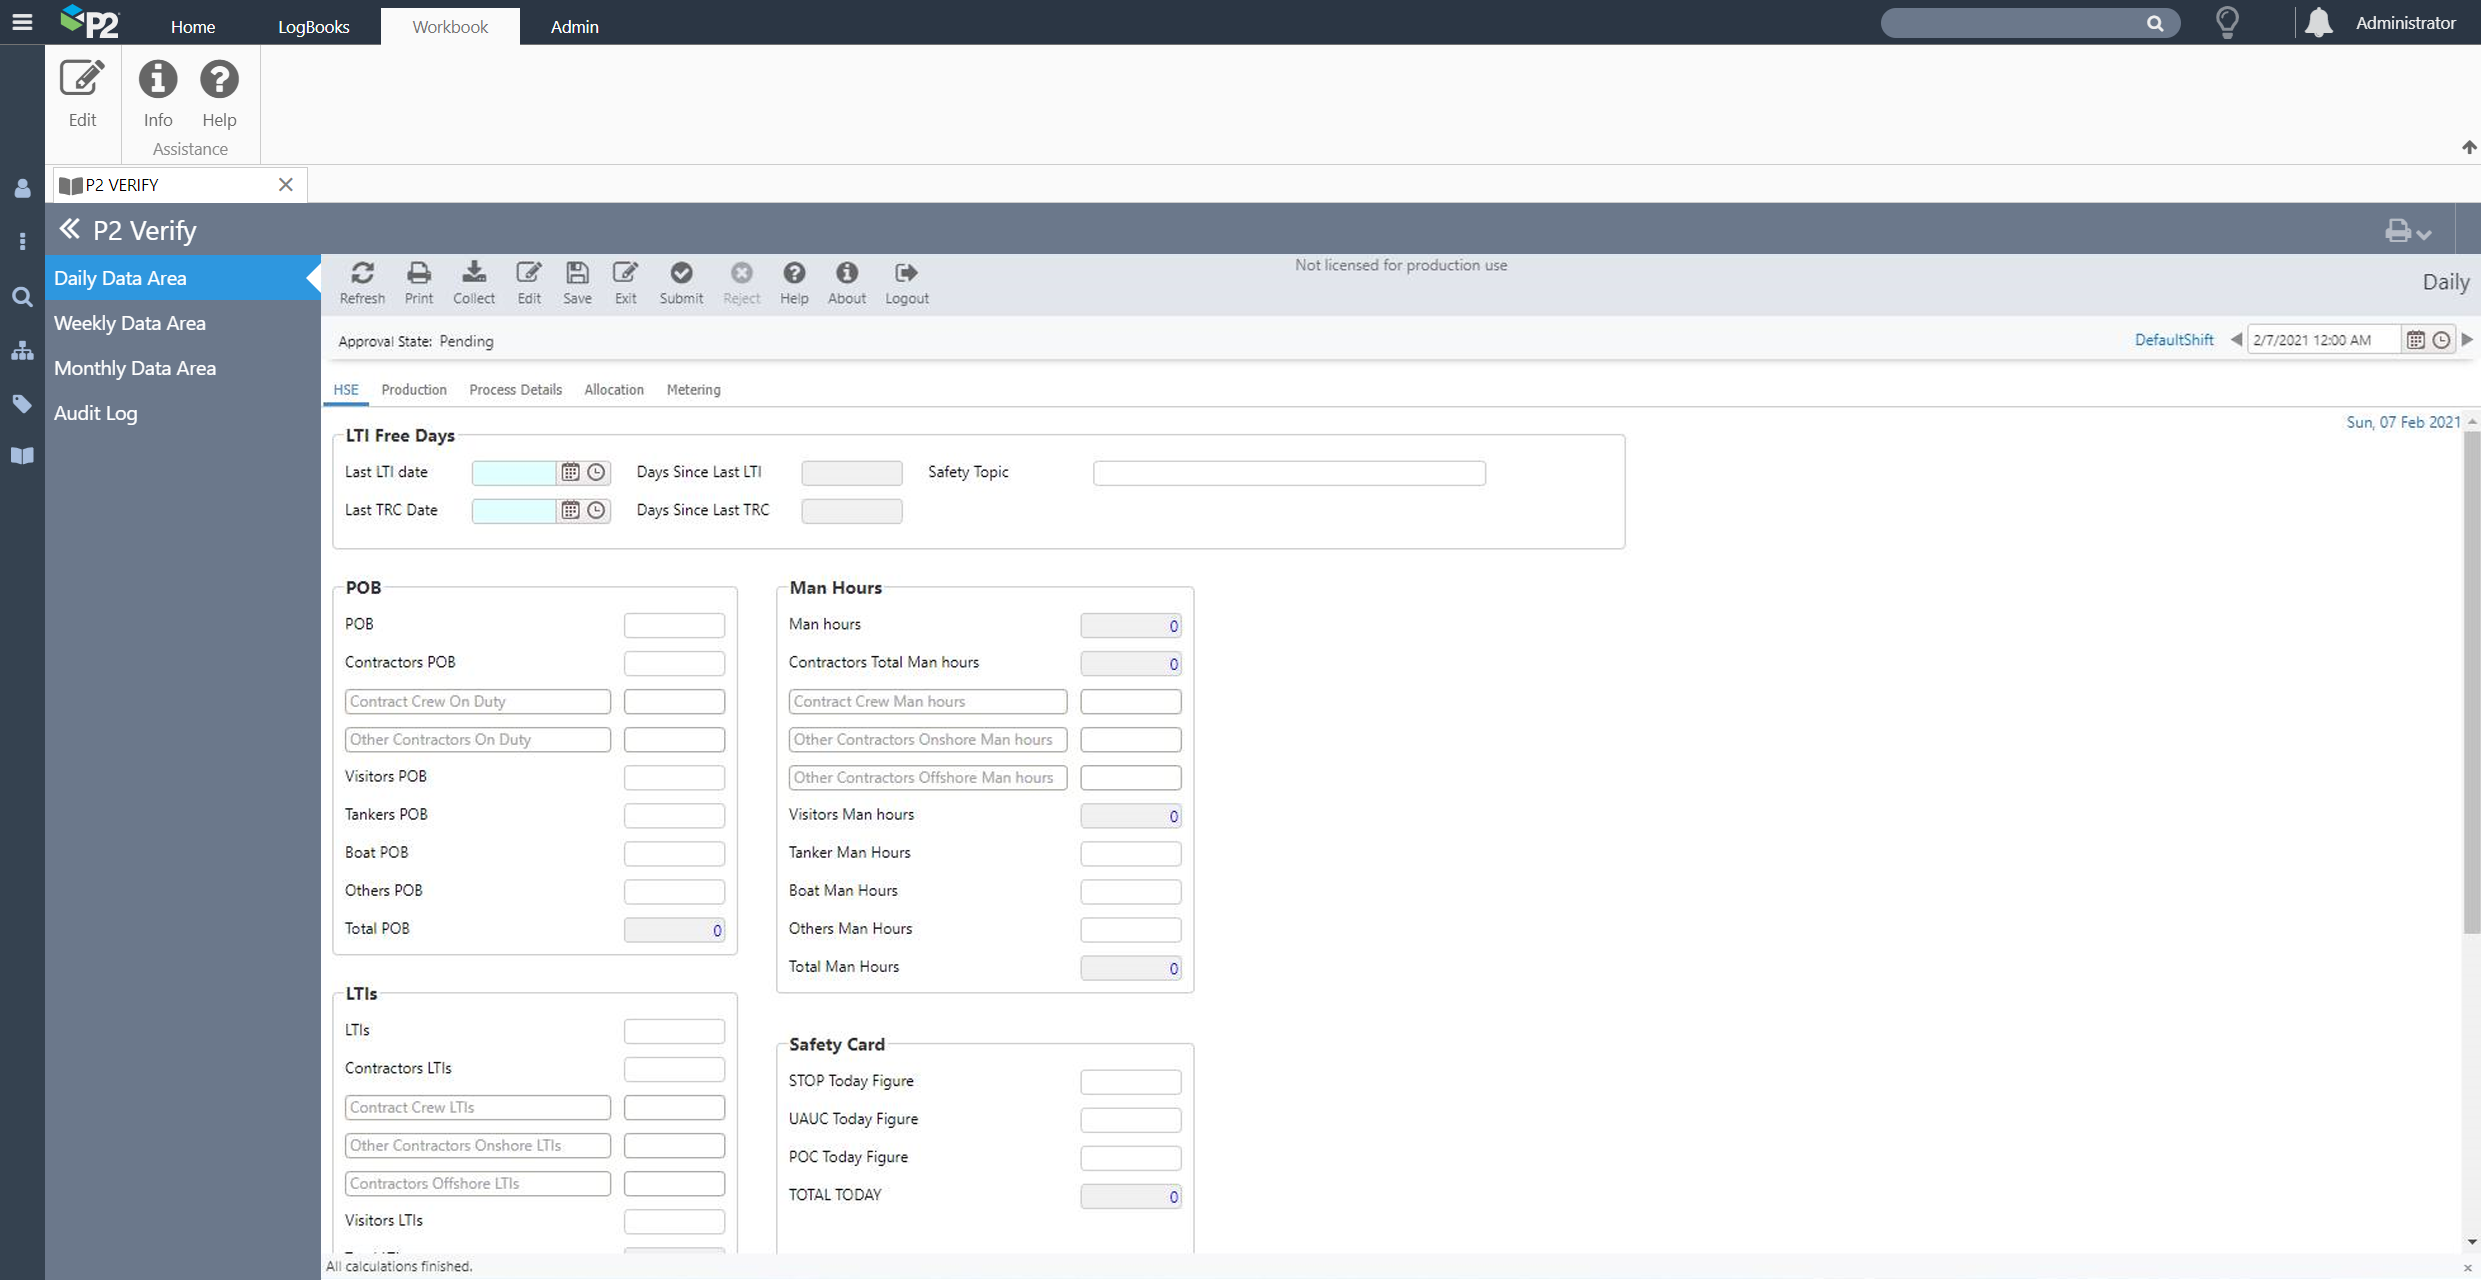Screen dimensions: 2481x1280
Task: Click the Safety Topic input field
Action: pos(1288,472)
